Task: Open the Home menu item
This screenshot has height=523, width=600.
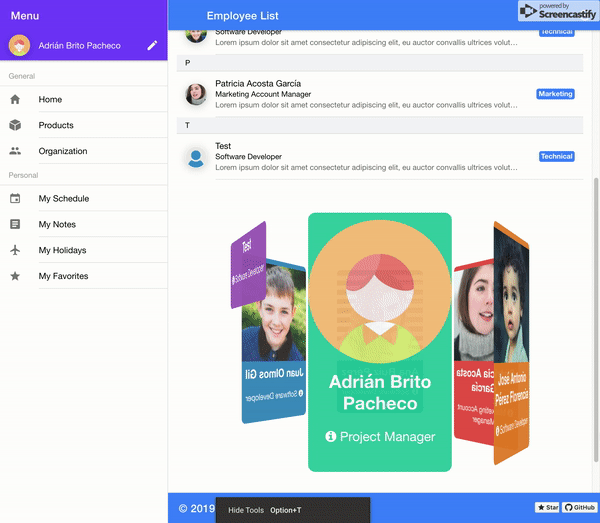Action: pyautogui.click(x=84, y=99)
